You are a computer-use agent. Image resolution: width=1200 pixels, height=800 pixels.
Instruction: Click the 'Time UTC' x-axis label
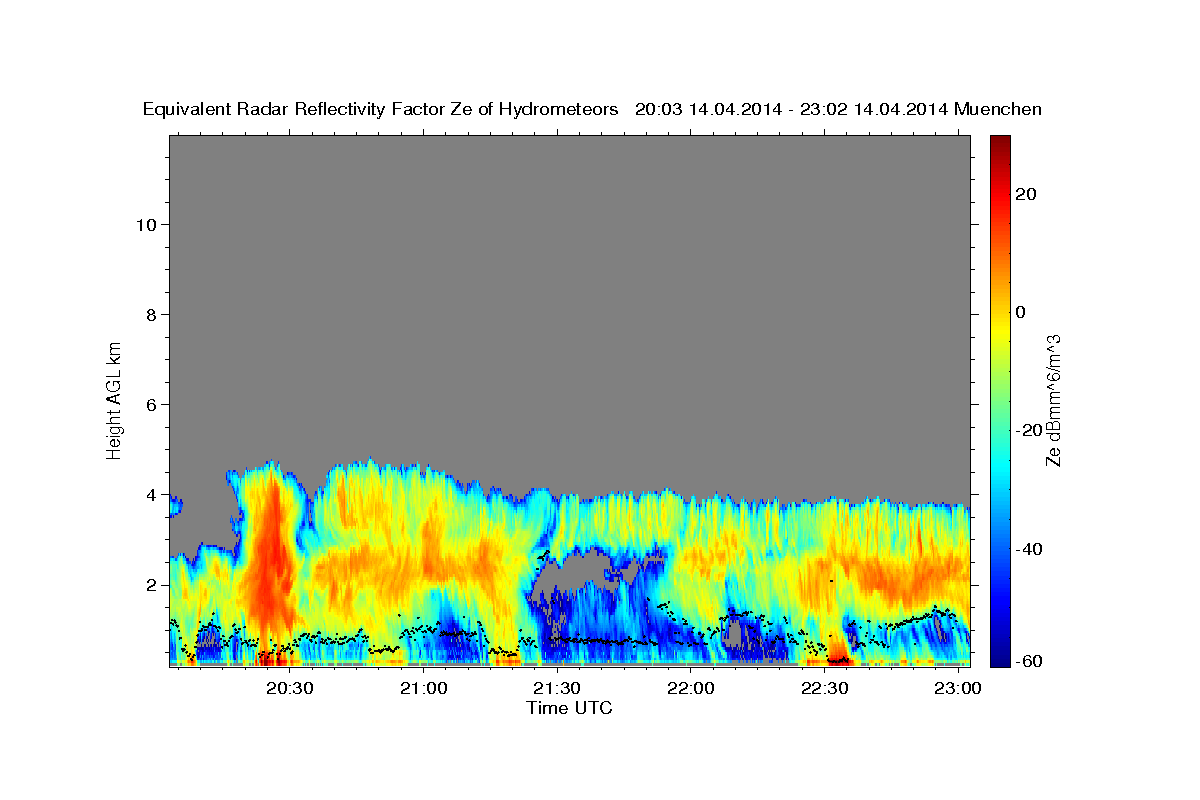[x=569, y=708]
